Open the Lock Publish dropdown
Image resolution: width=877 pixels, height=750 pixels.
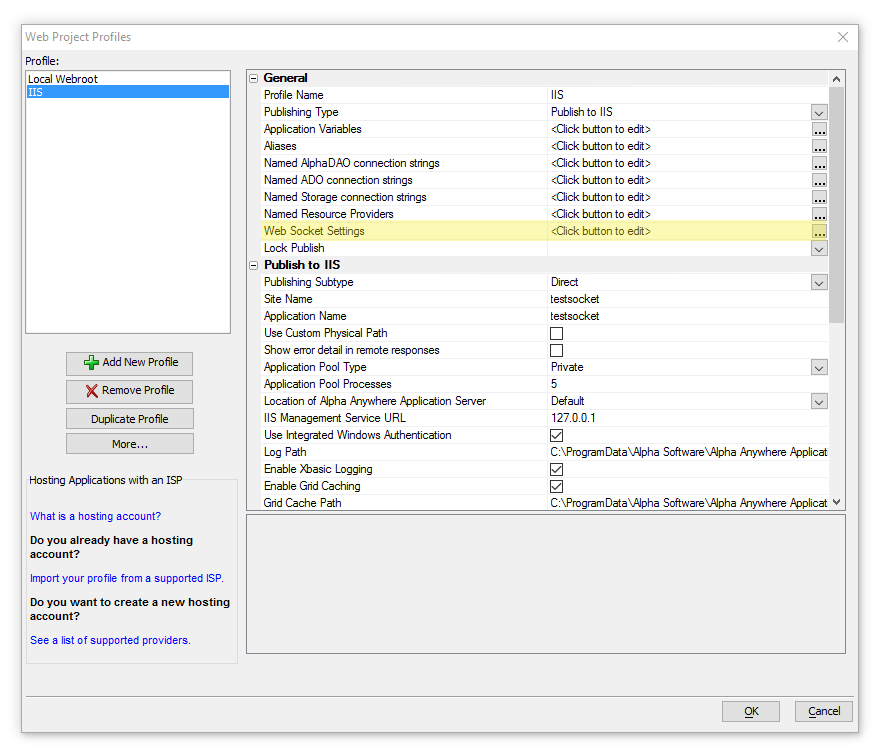(x=819, y=249)
